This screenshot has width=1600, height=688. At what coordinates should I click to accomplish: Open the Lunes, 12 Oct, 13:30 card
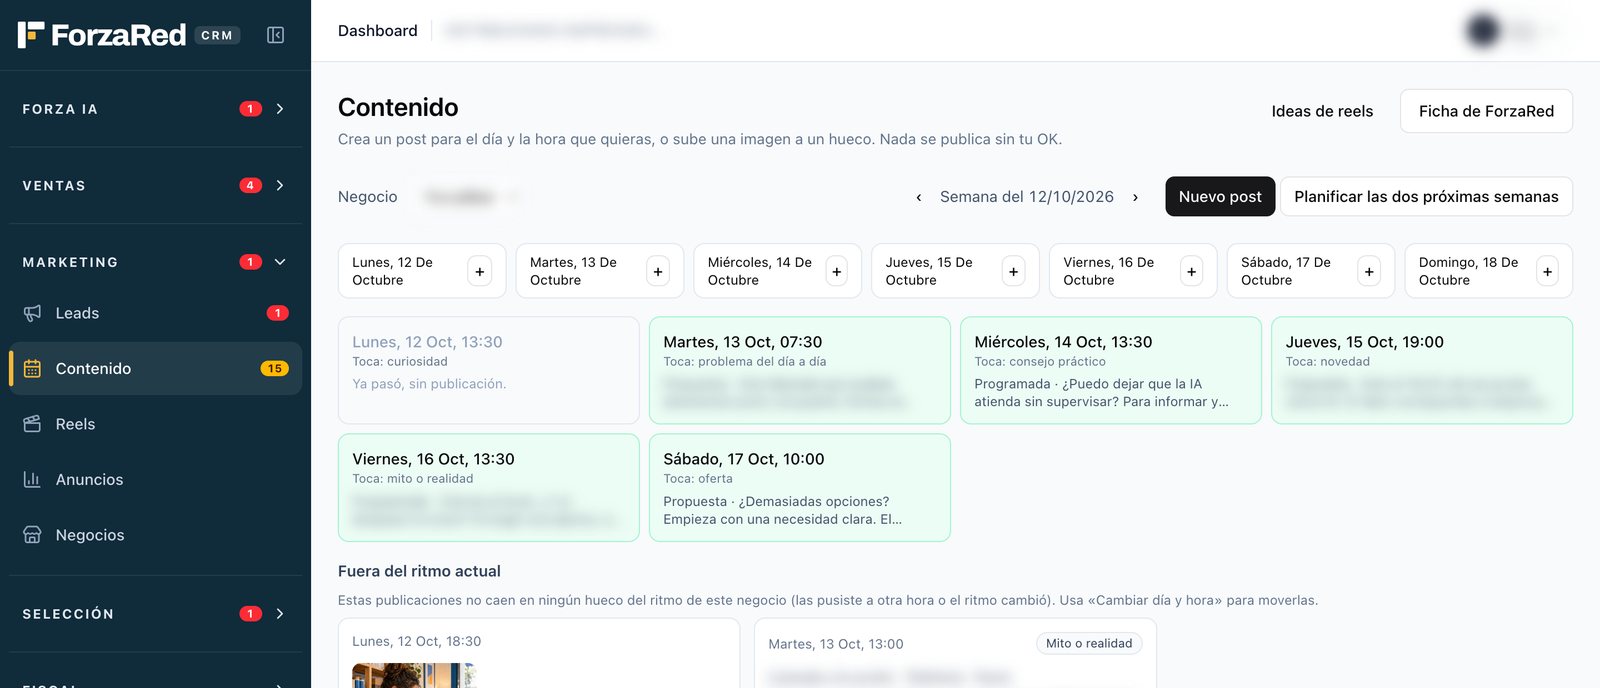click(489, 370)
